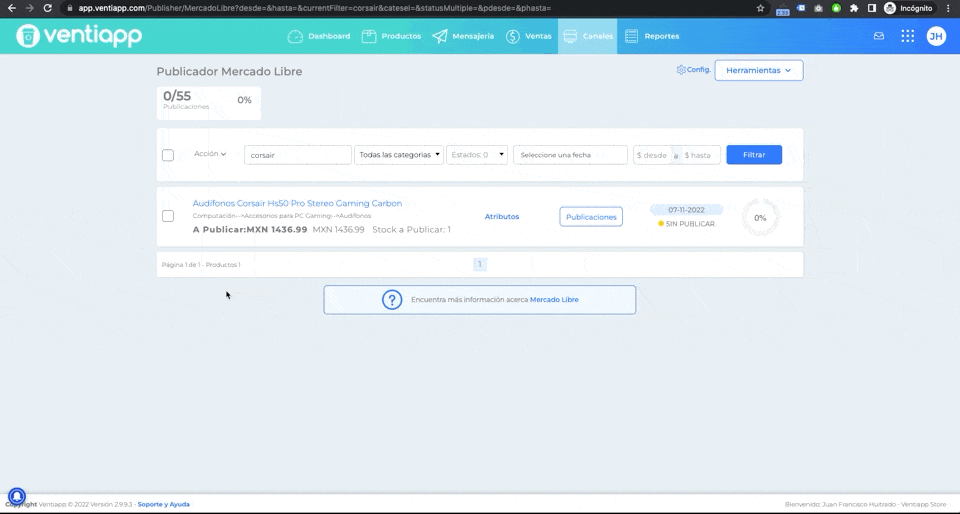Click the Ventiapp logo

click(79, 35)
